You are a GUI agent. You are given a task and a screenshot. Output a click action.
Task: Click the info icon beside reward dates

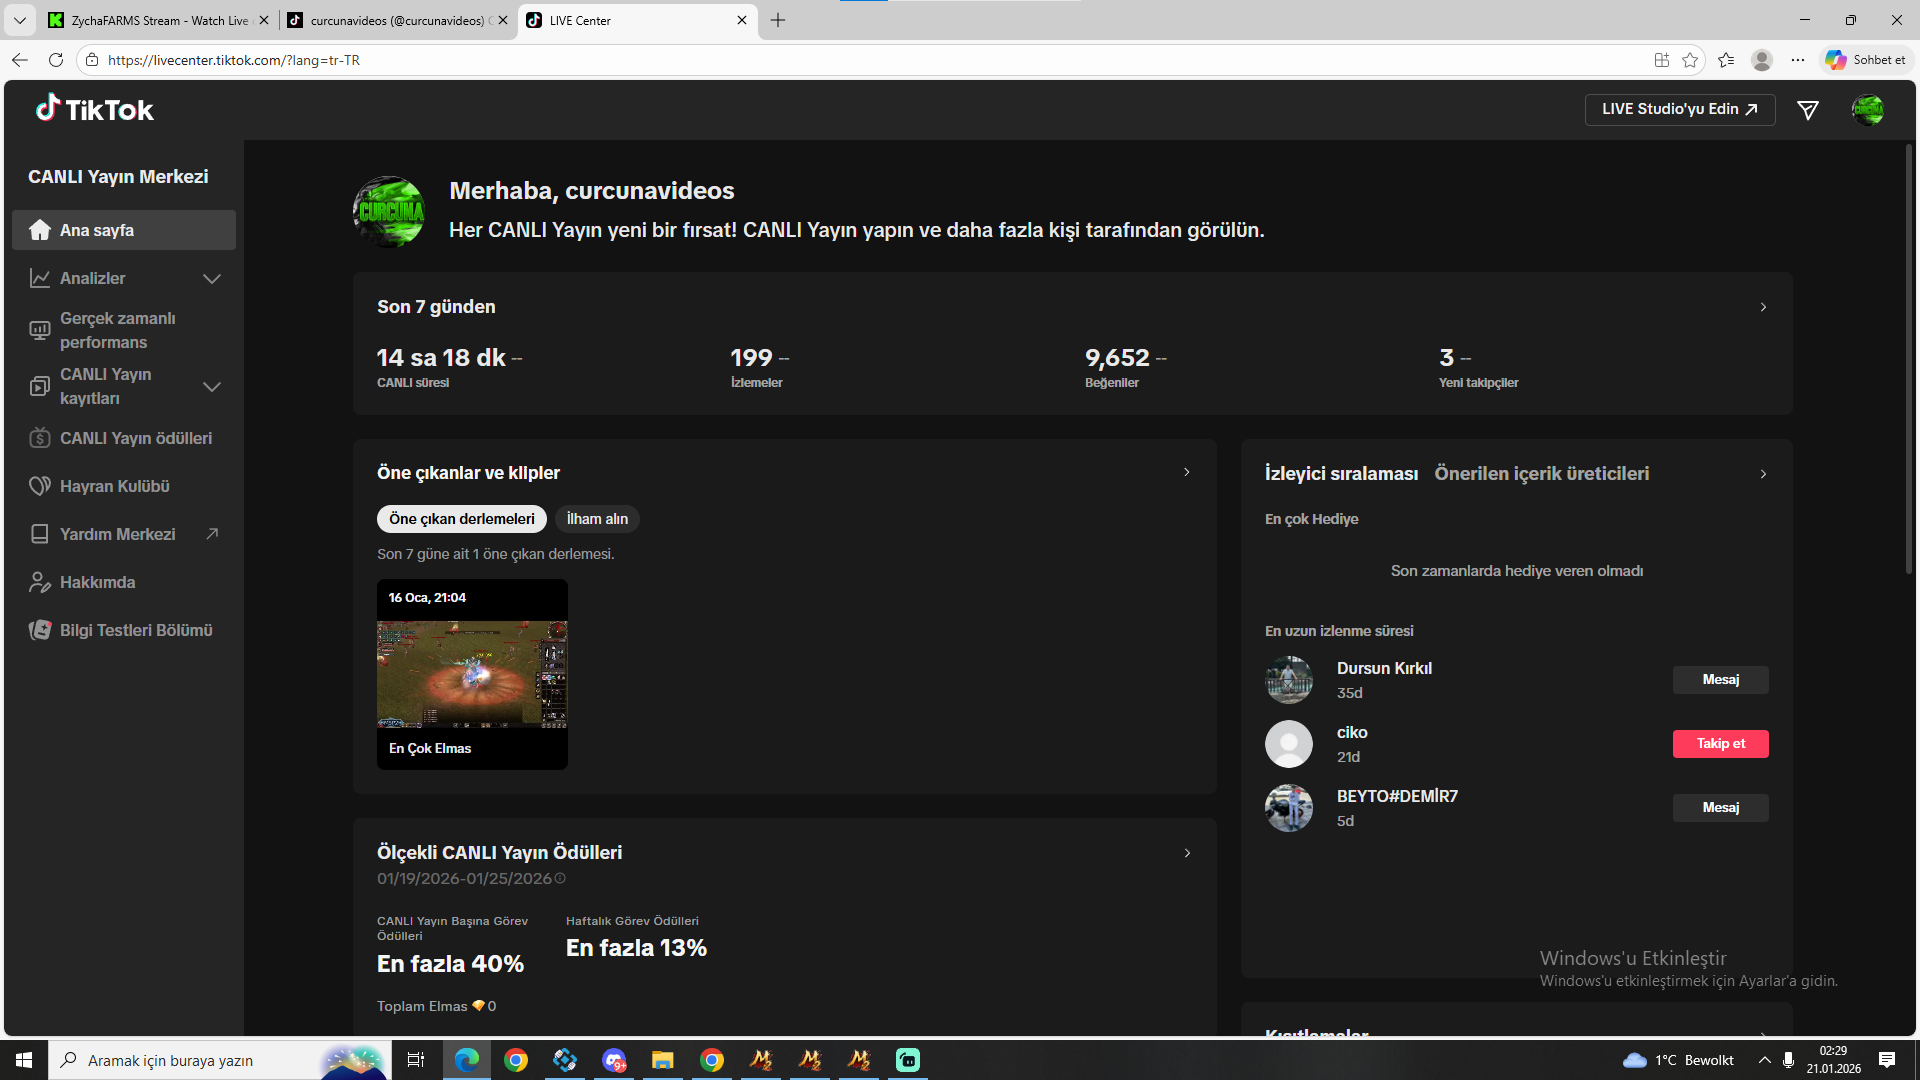[560, 879]
